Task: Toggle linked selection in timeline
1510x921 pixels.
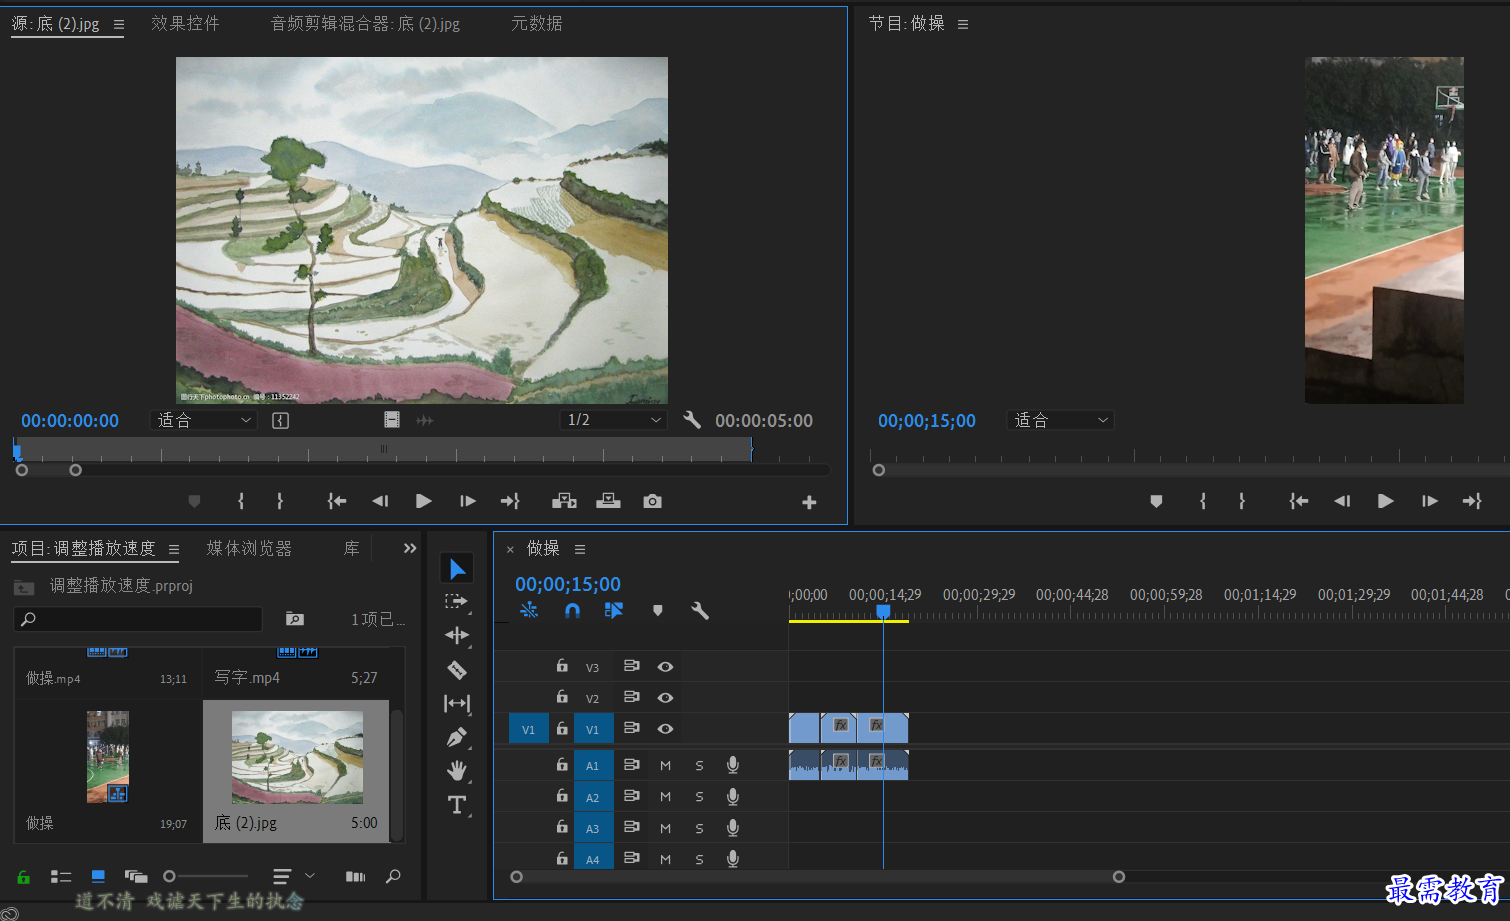Action: point(614,610)
